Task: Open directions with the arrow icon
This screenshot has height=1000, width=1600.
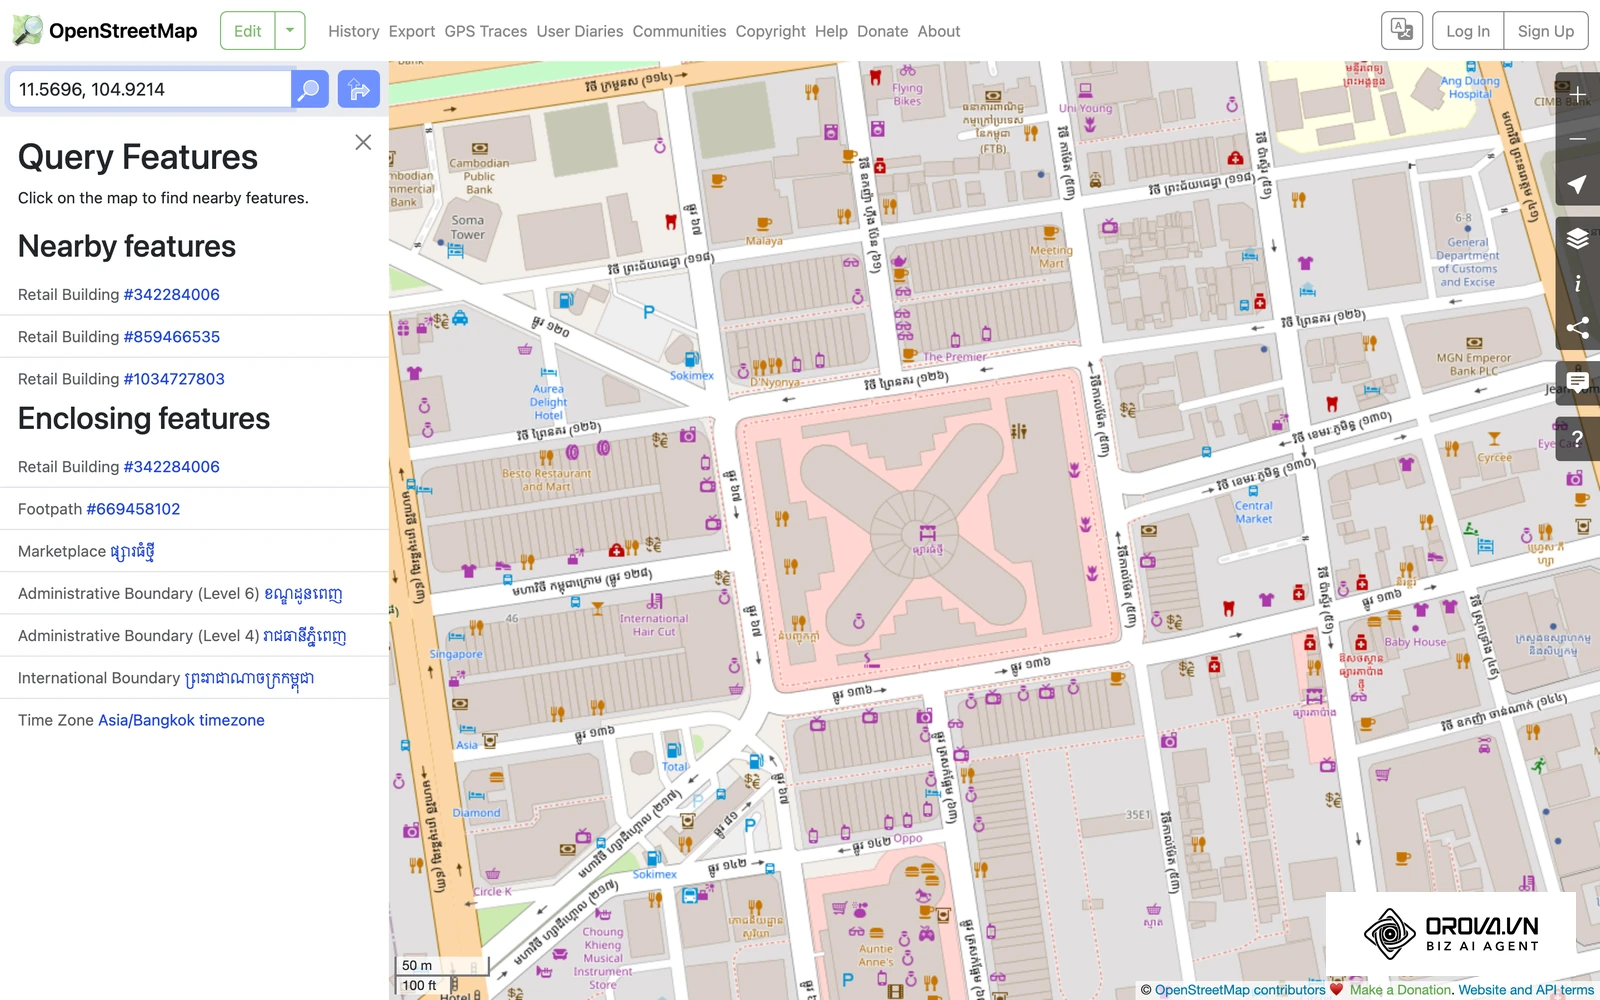Action: coord(359,89)
